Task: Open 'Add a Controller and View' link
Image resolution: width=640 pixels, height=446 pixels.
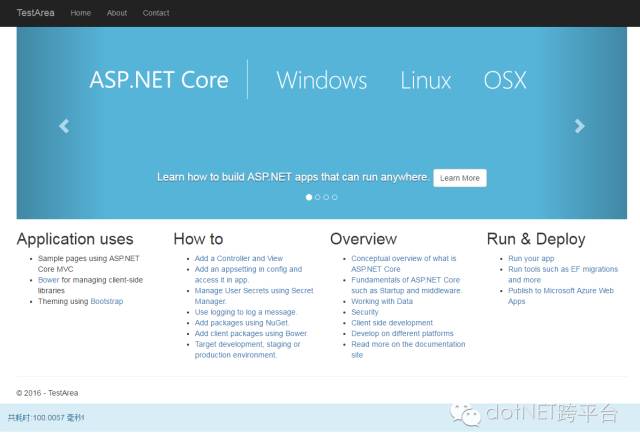Action: pyautogui.click(x=239, y=258)
